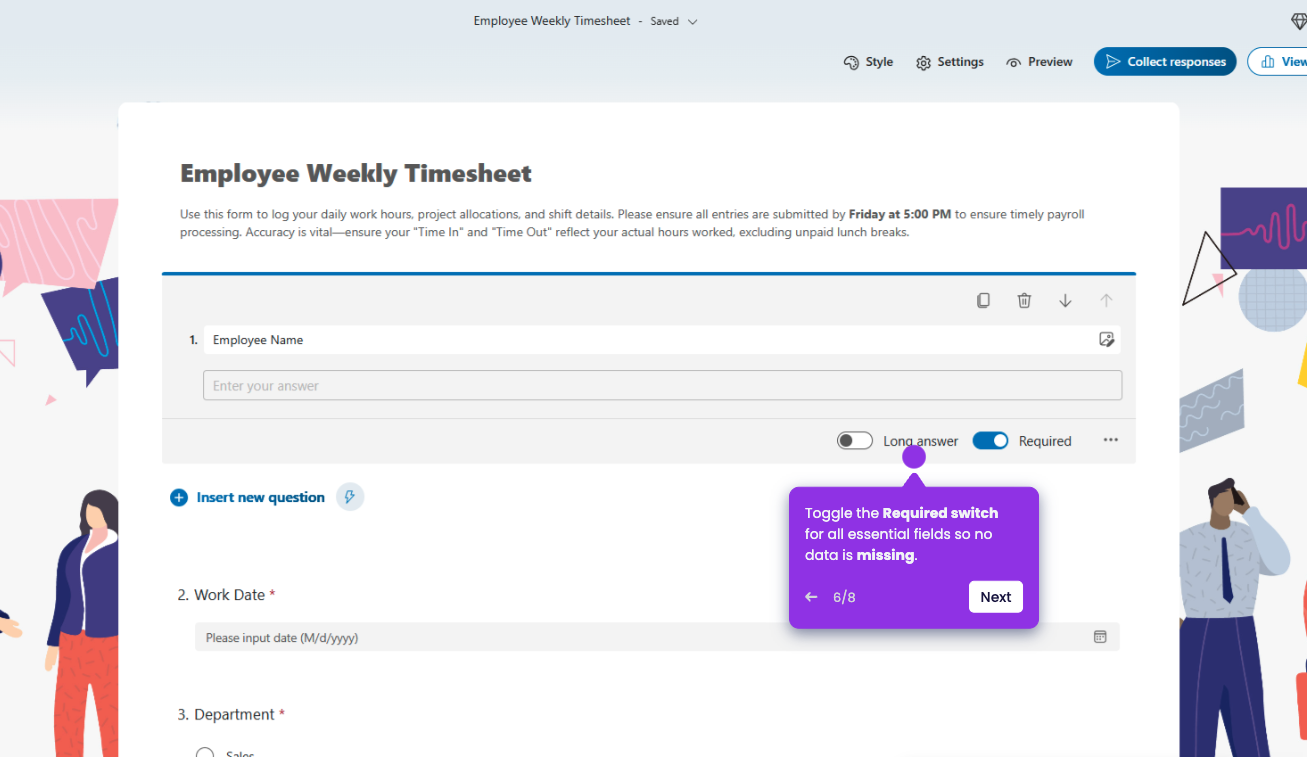The height and width of the screenshot is (757, 1307).
Task: Preview the timesheet form
Action: click(x=1039, y=62)
